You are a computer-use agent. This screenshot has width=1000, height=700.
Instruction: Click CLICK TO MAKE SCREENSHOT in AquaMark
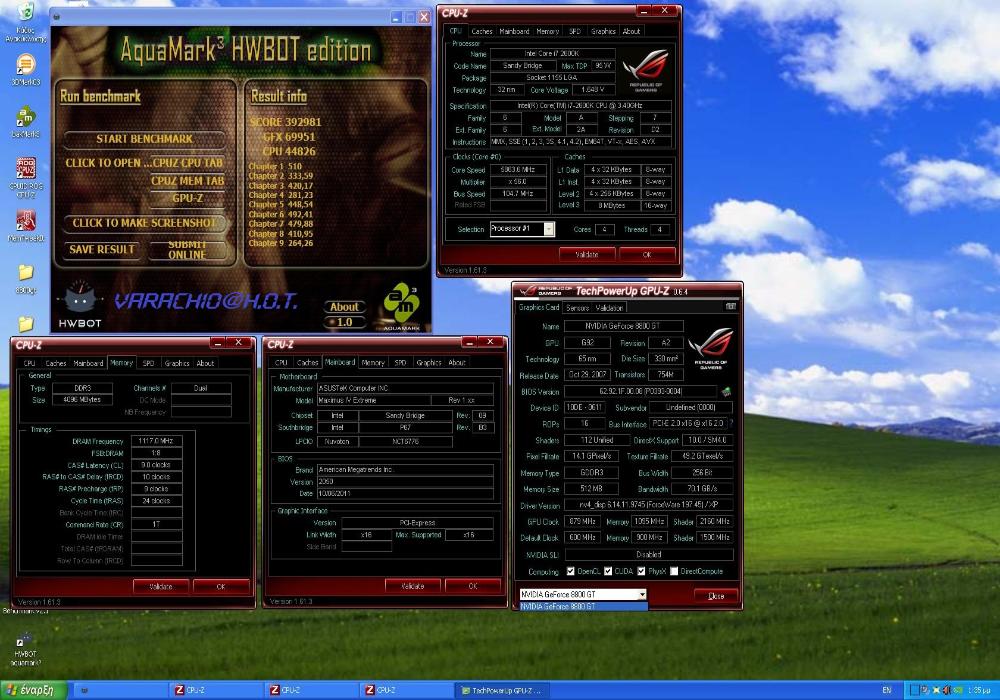(144, 222)
